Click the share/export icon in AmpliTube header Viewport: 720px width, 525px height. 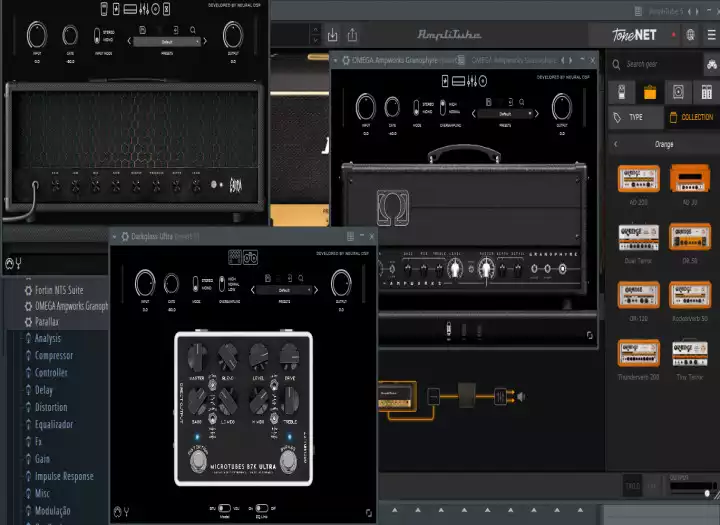coord(352,35)
